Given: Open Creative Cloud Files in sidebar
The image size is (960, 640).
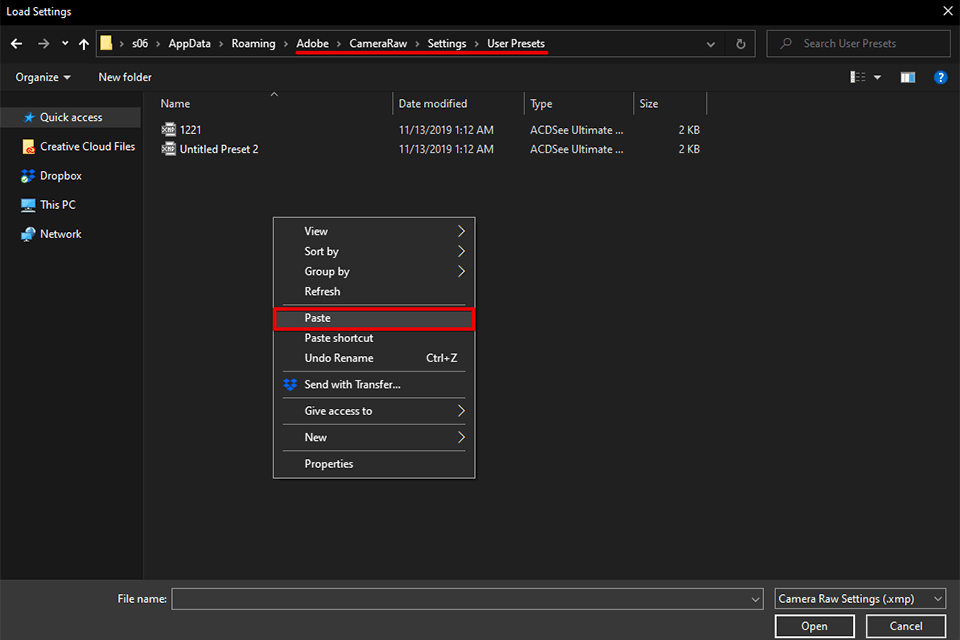Looking at the screenshot, I should (78, 146).
